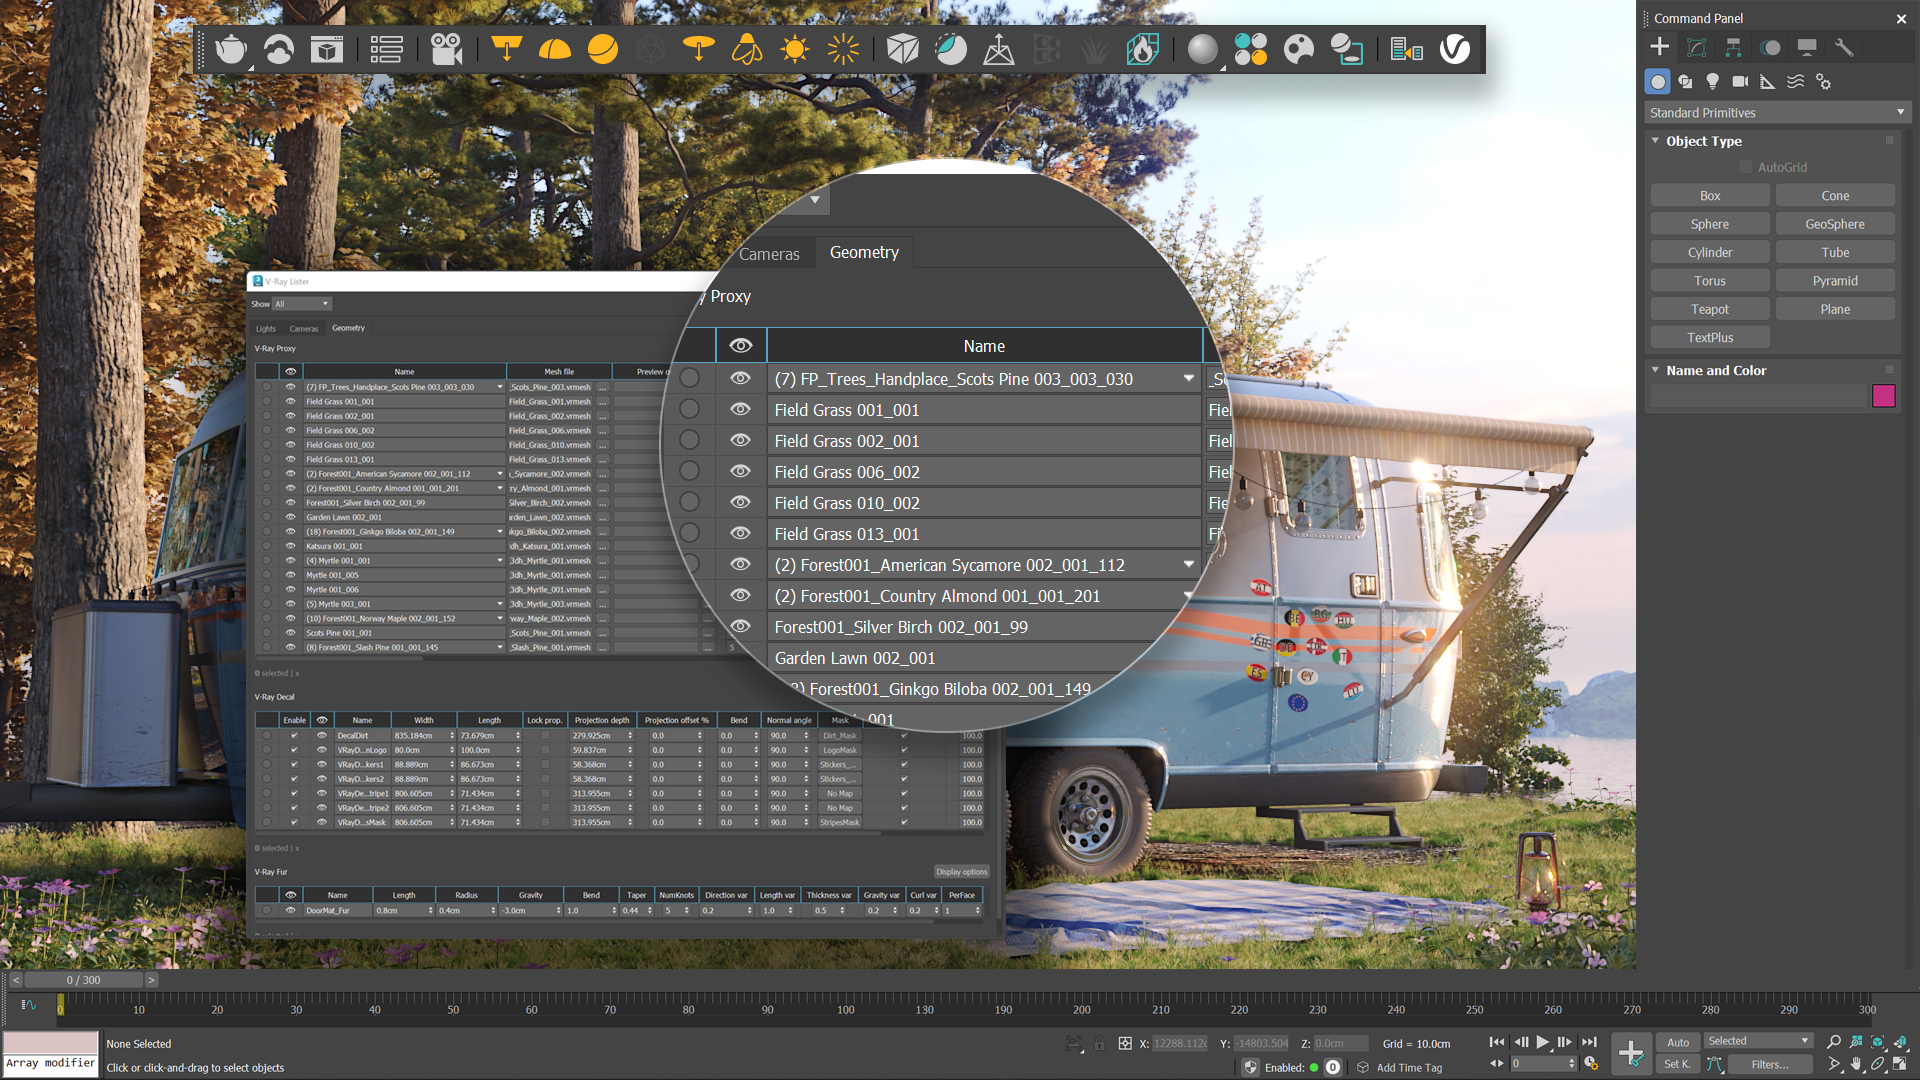
Task: Collapse the Name and Color rollout
Action: (x=1656, y=370)
